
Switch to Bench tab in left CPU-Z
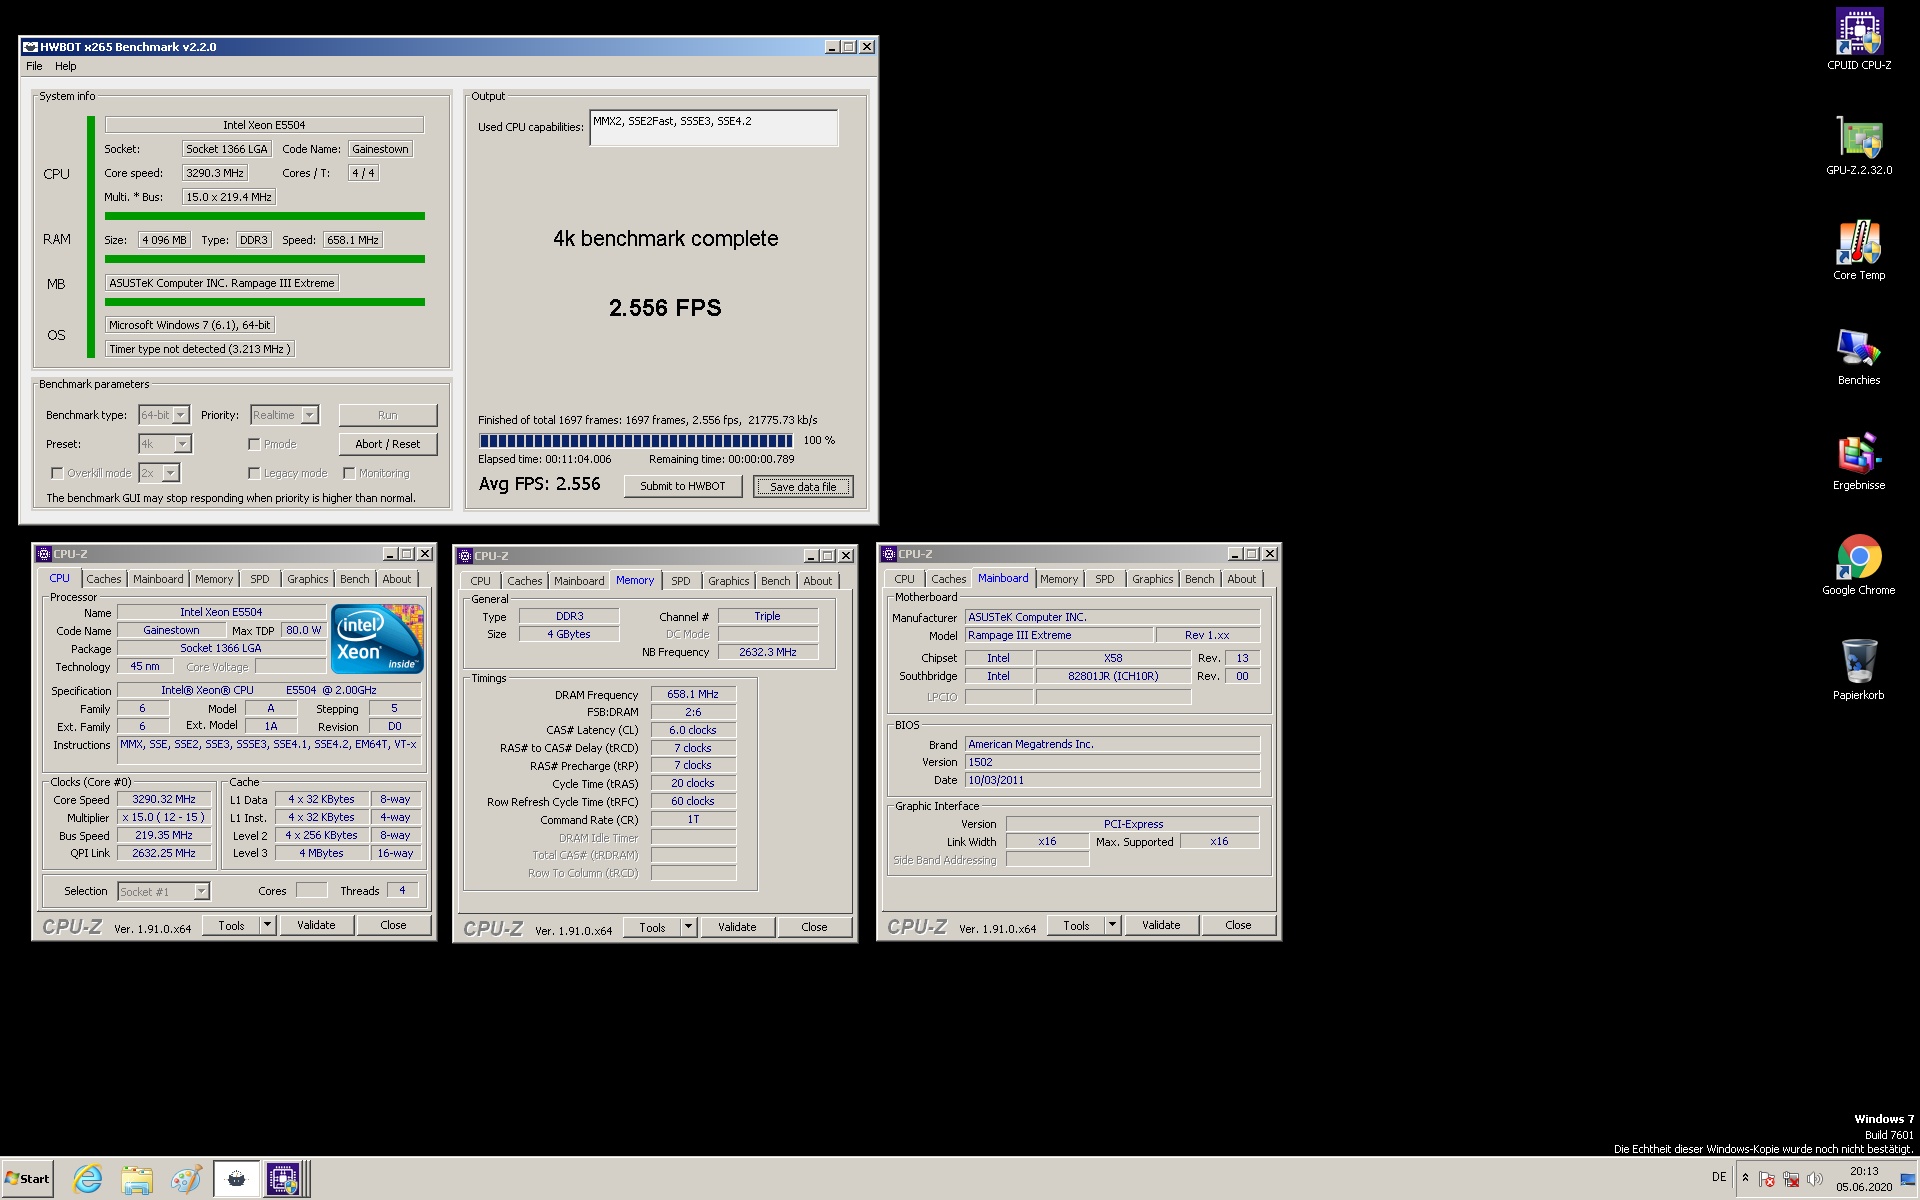tap(354, 579)
